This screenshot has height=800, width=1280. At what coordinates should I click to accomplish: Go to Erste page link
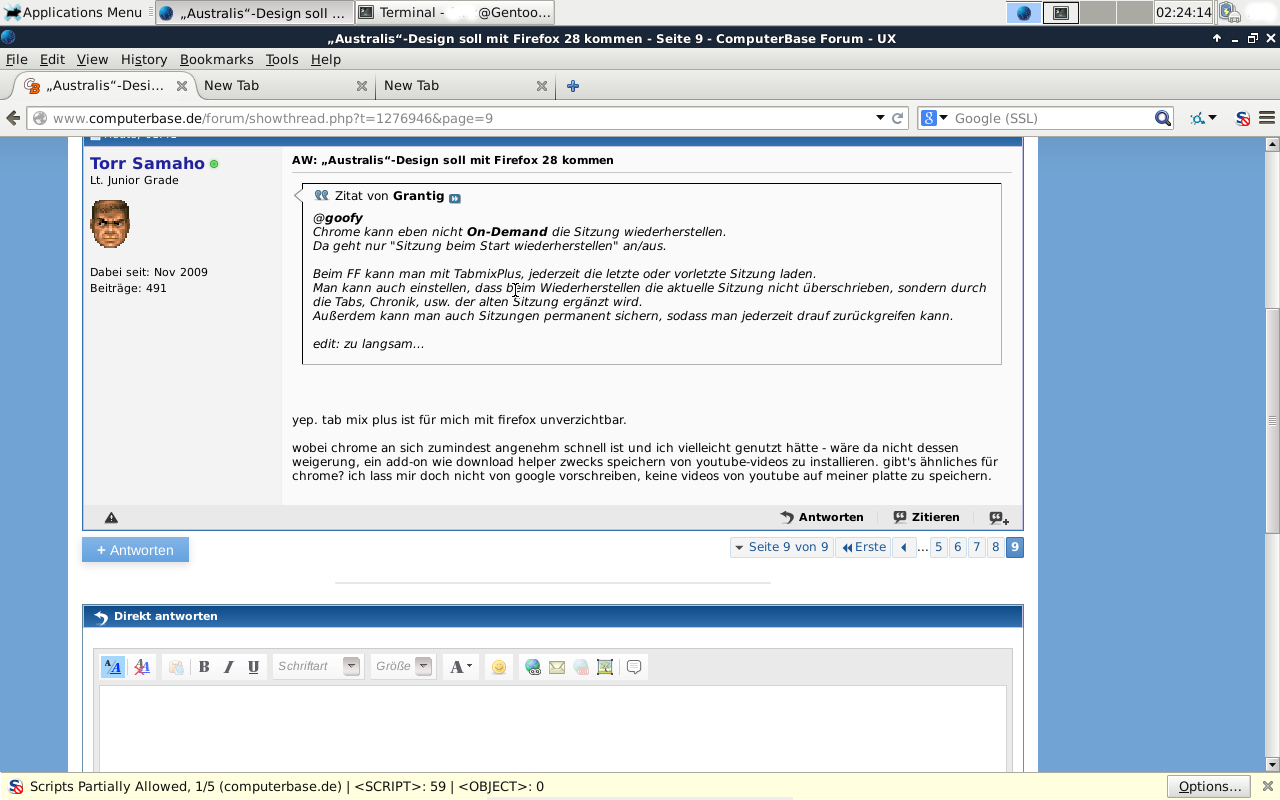click(864, 547)
